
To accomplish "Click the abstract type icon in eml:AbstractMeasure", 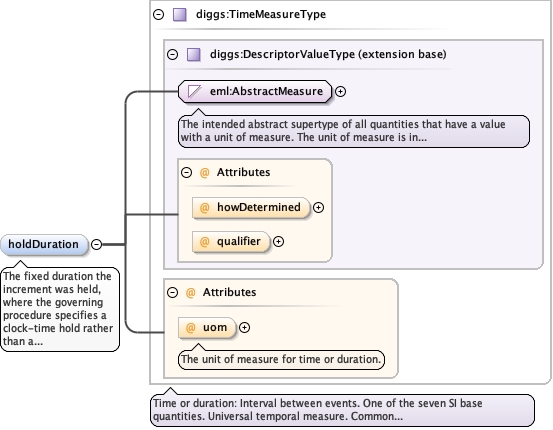I will (194, 91).
